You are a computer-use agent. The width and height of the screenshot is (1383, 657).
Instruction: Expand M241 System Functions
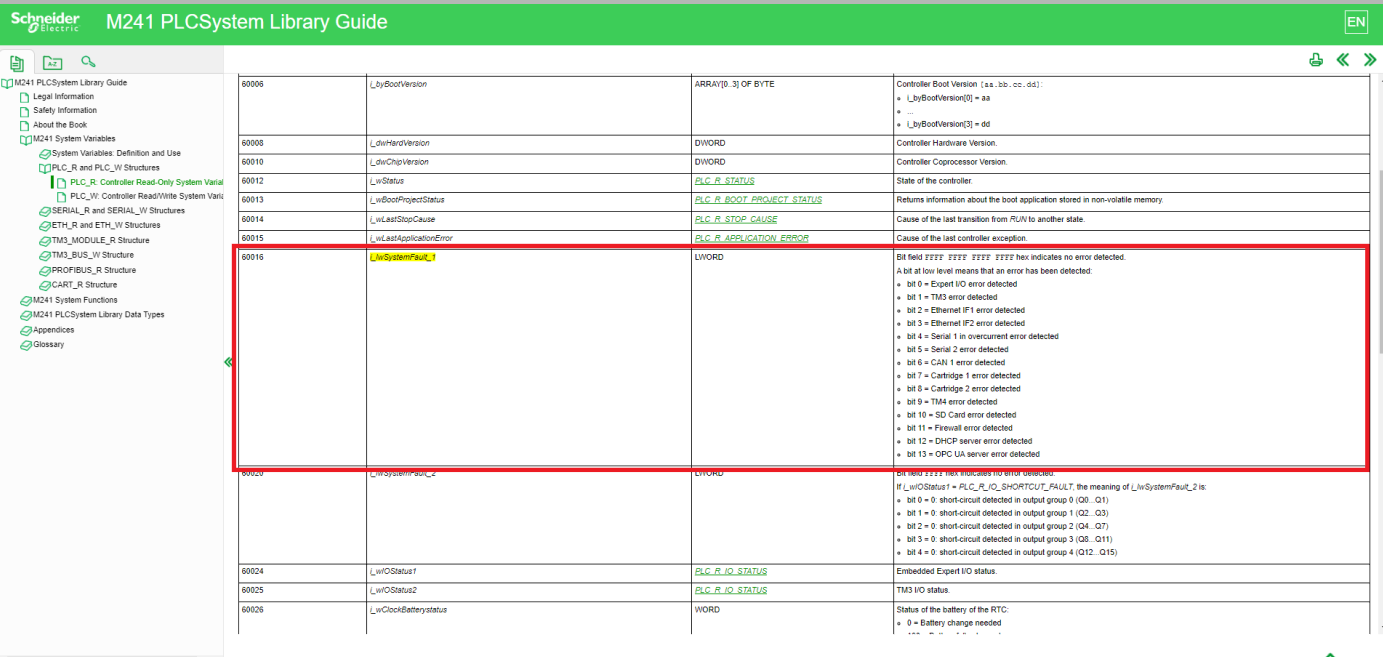[26, 300]
